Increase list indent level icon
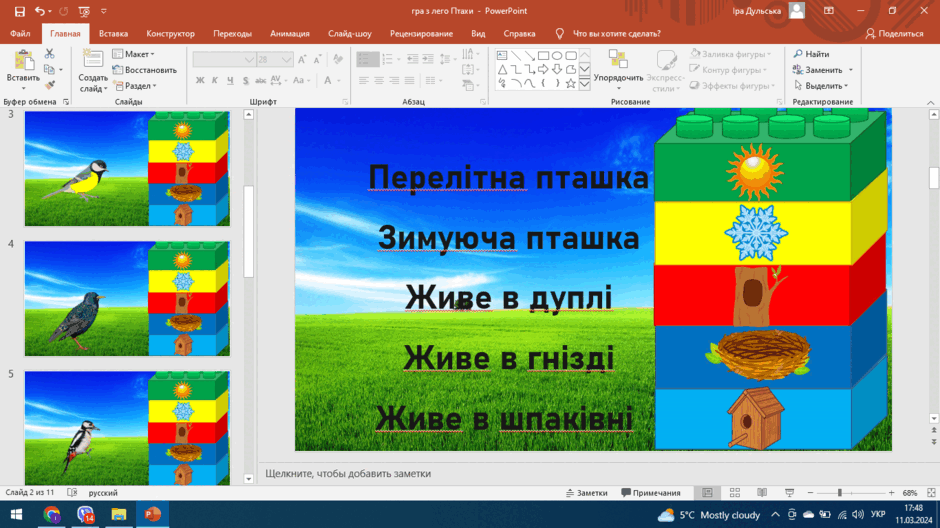The image size is (940, 528). pos(427,59)
